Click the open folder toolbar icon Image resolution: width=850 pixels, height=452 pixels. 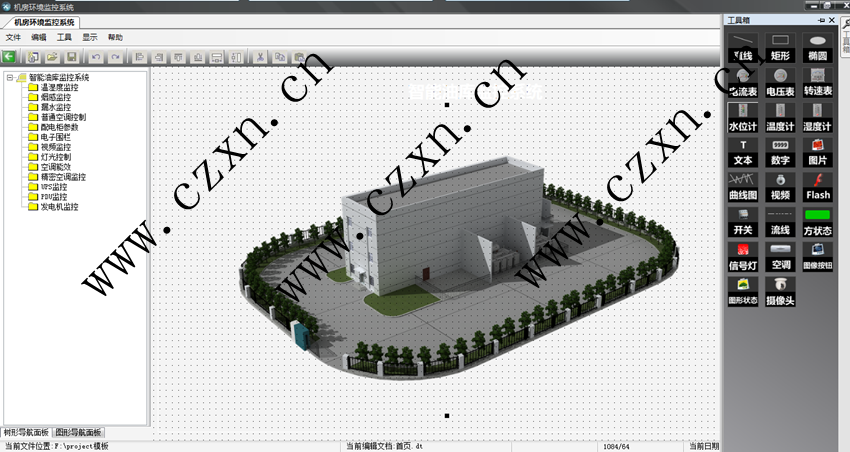coord(52,56)
